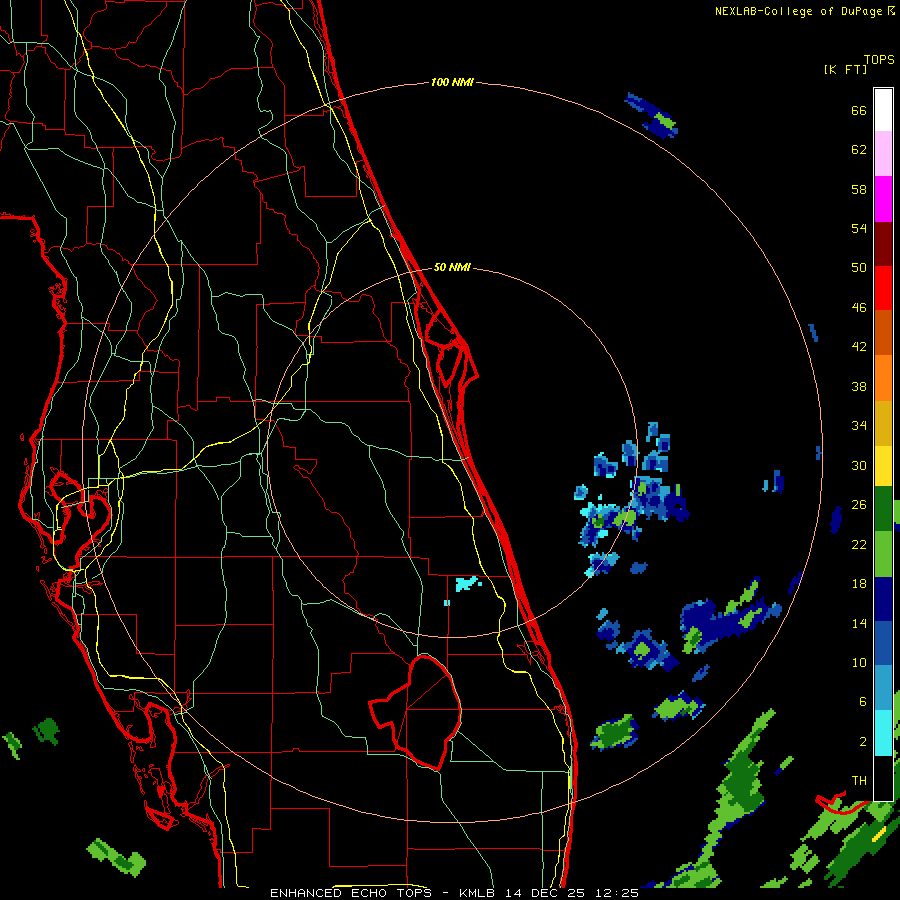Pick the gold legend swatch
The width and height of the screenshot is (900, 900).
click(883, 423)
